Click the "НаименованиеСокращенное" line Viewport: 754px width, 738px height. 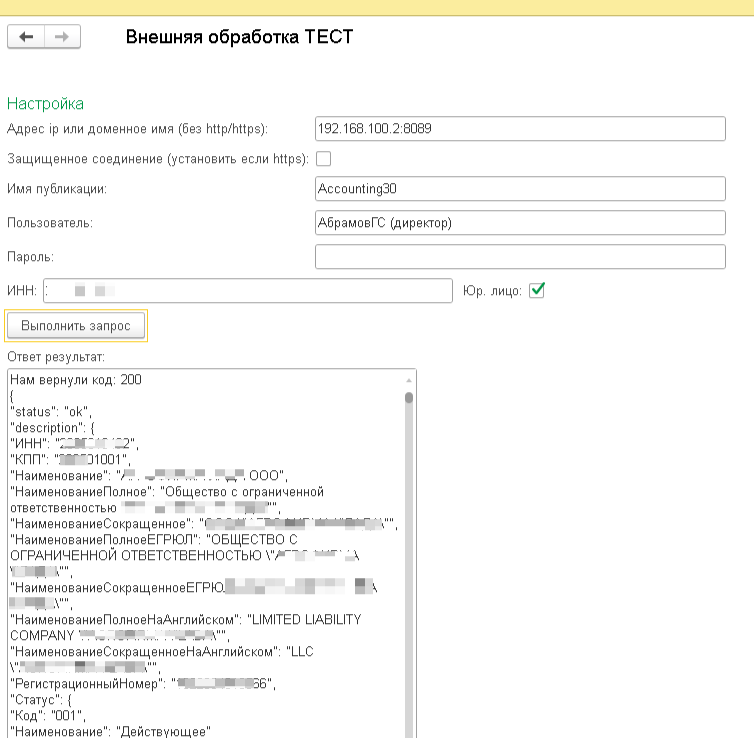[204, 524]
